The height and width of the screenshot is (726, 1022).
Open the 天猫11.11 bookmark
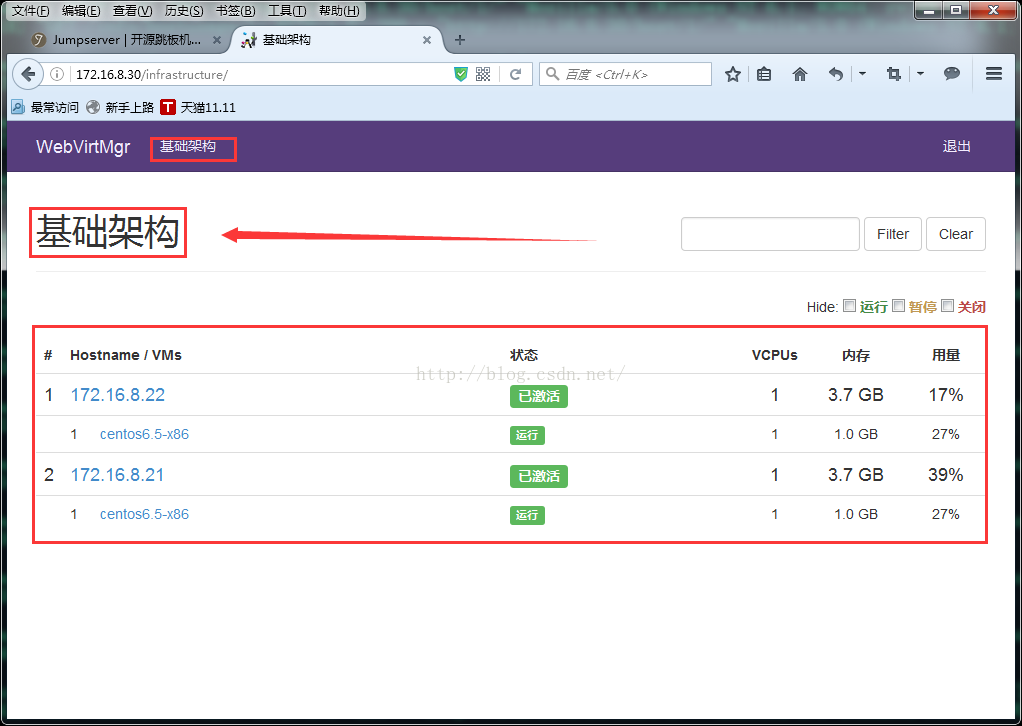tap(199, 107)
